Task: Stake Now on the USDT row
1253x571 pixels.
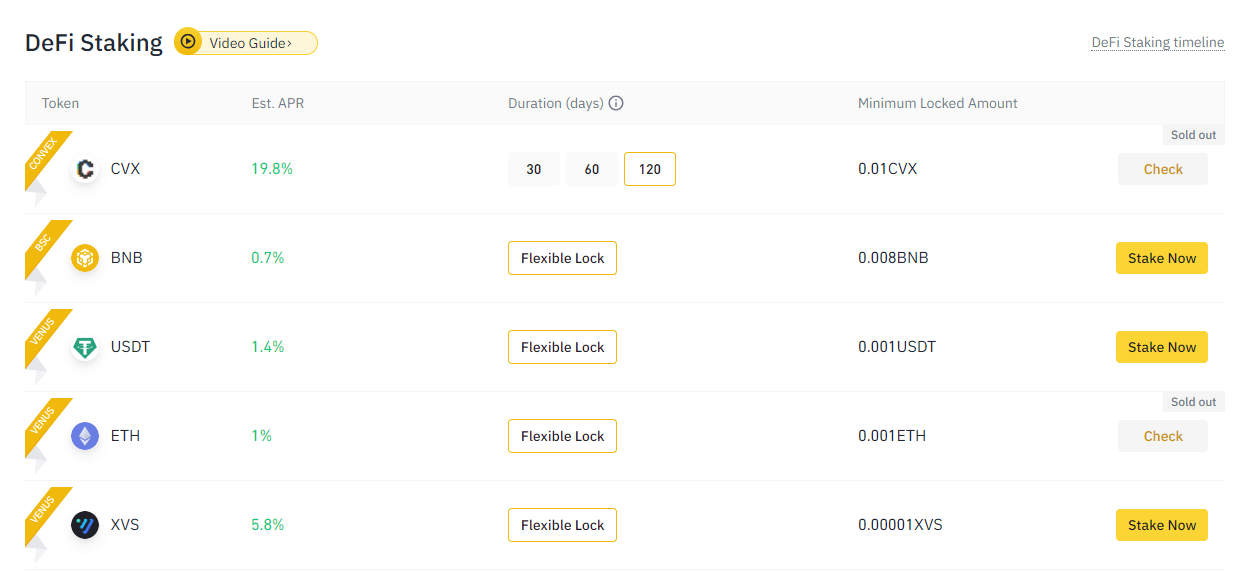Action: [x=1162, y=347]
